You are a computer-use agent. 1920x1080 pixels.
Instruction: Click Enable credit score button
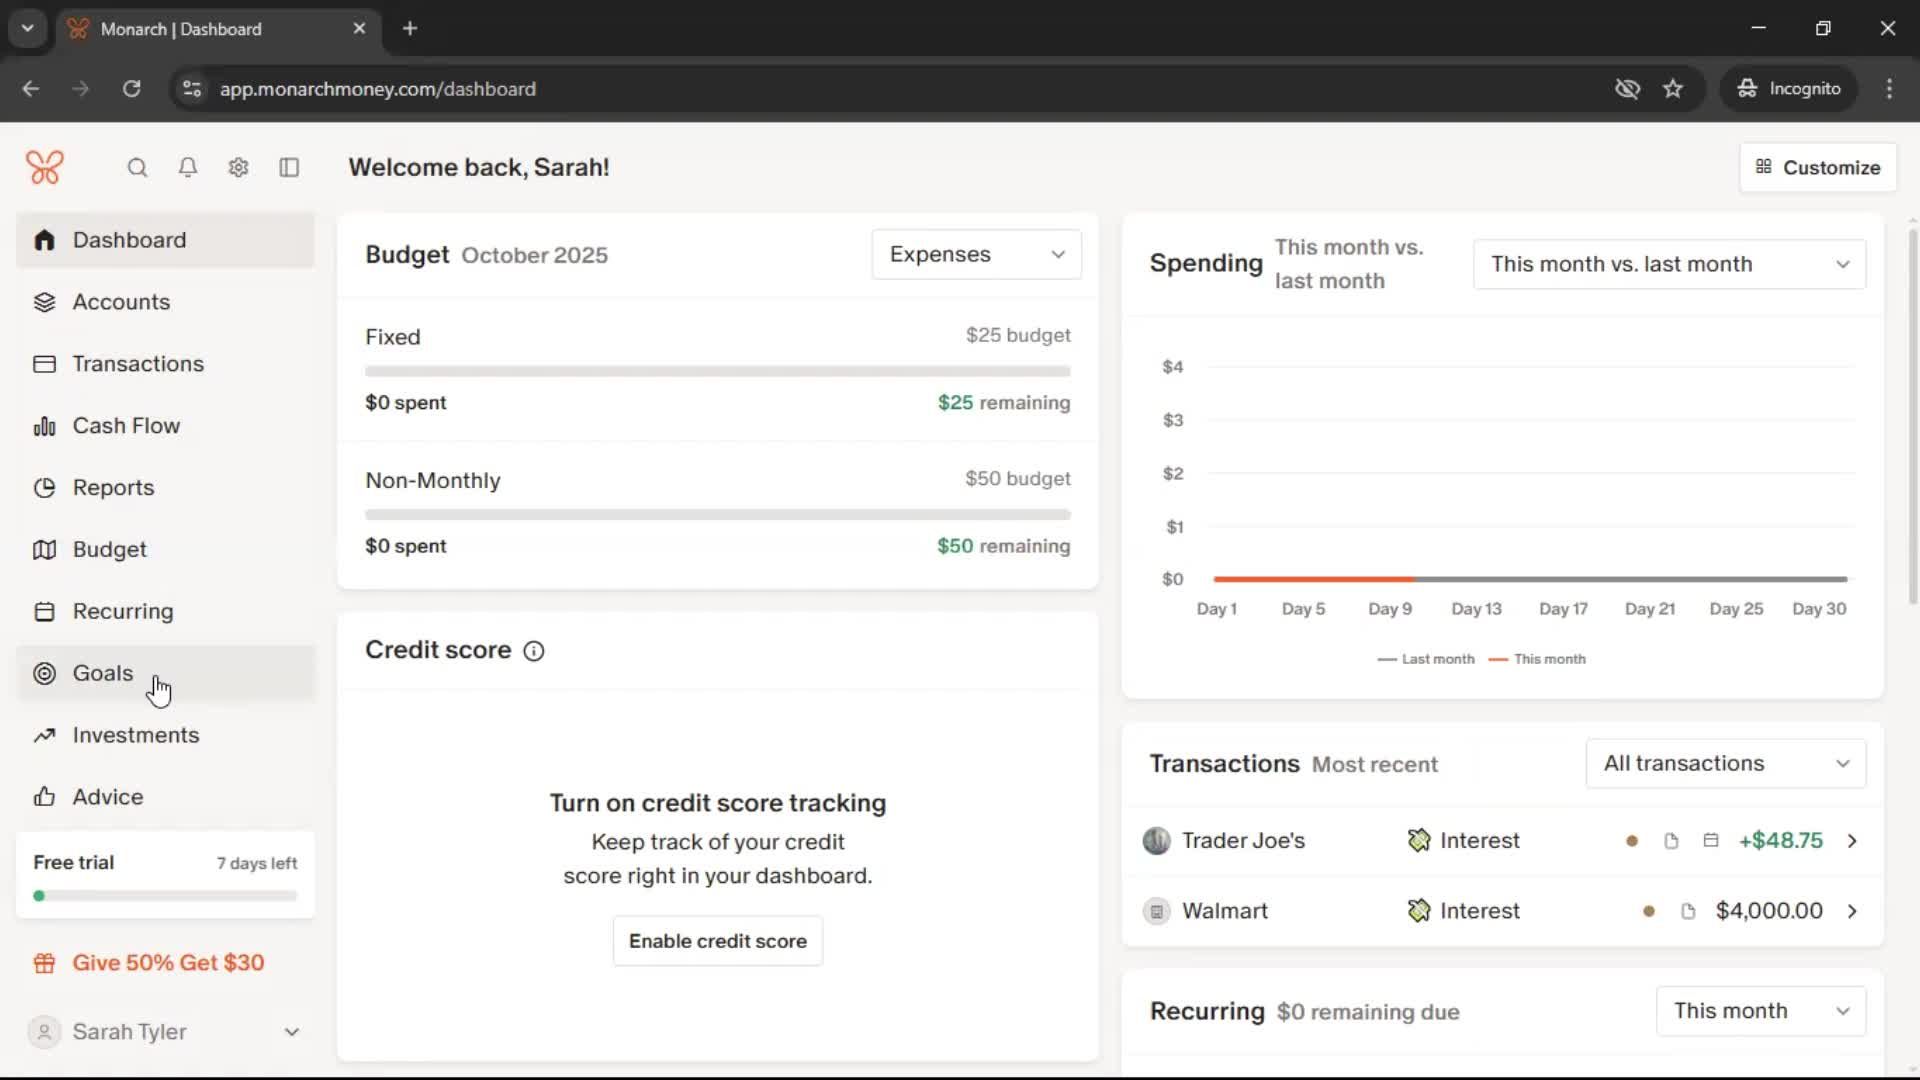tap(717, 941)
